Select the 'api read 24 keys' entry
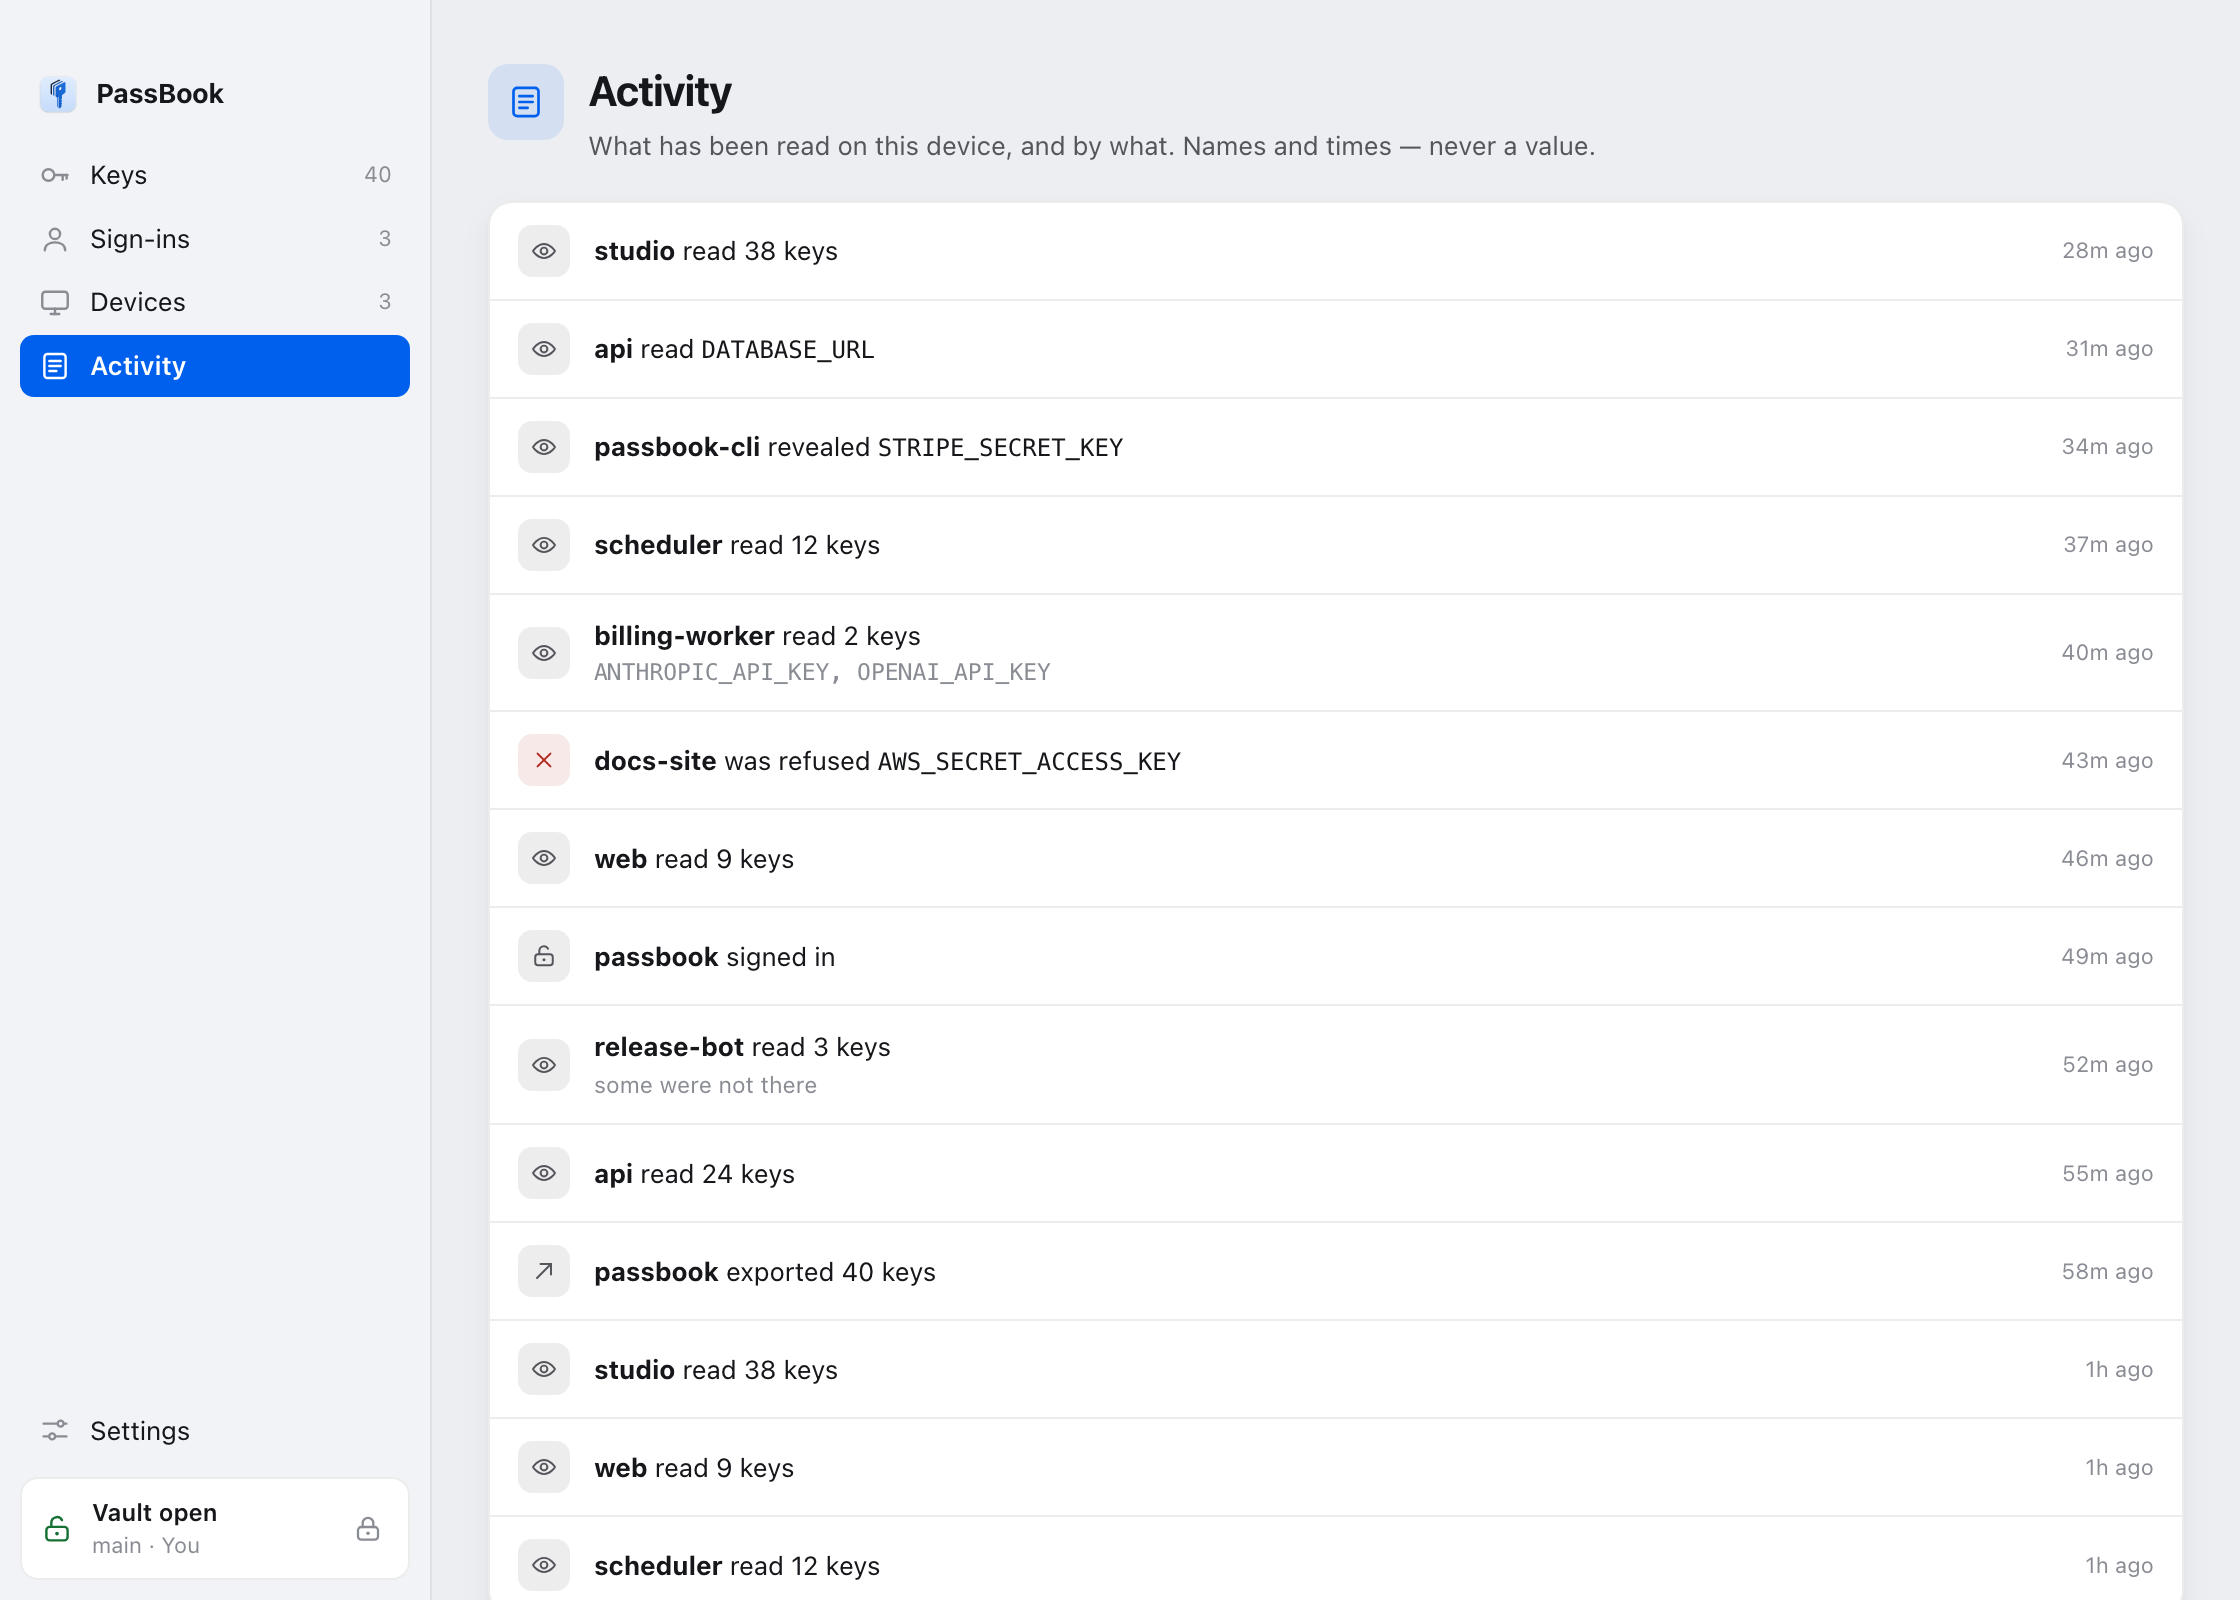This screenshot has height=1600, width=2240. [x=1336, y=1173]
